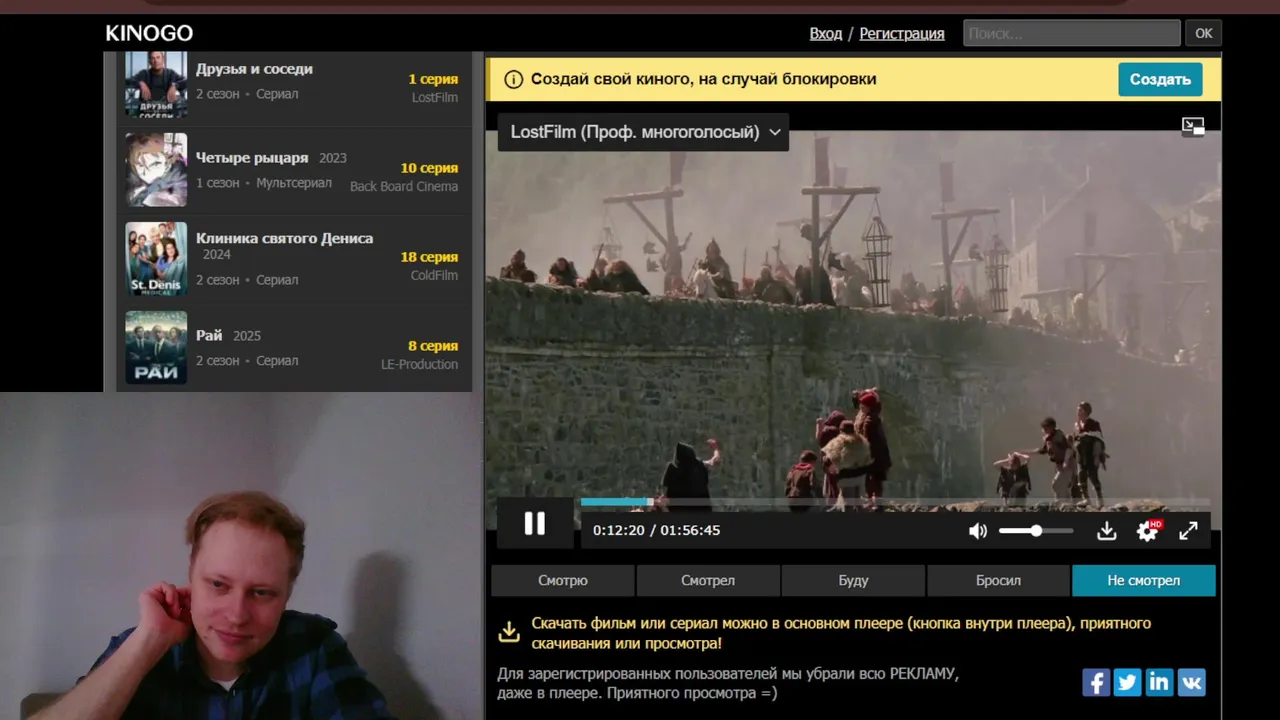Mark as Смотрел

click(x=708, y=580)
